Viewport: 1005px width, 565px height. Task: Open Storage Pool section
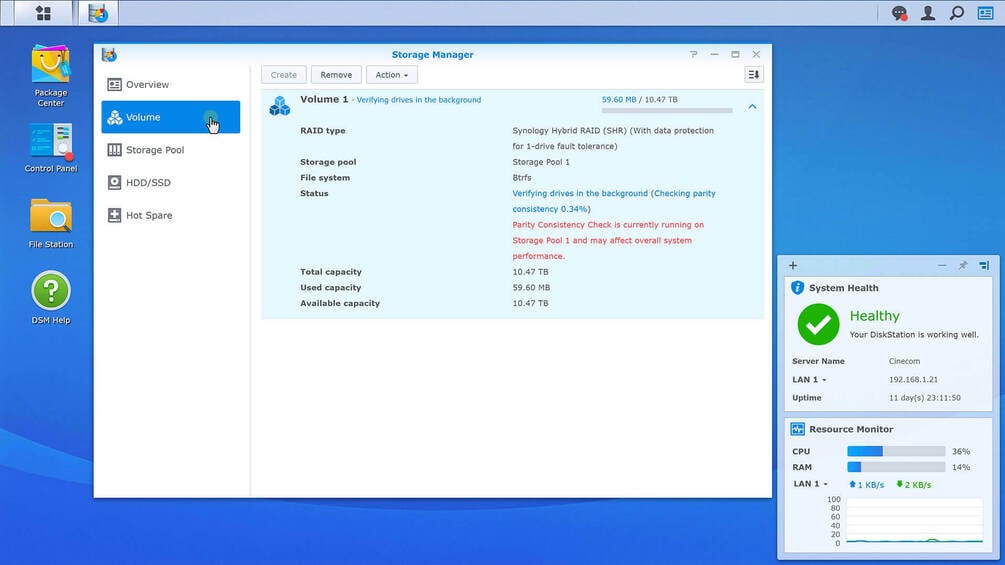(x=170, y=150)
